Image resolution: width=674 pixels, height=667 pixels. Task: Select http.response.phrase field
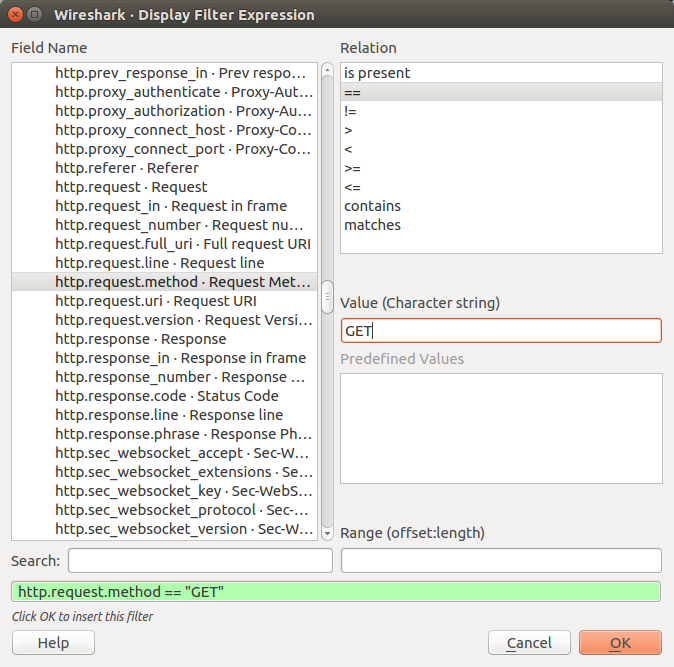click(165, 434)
